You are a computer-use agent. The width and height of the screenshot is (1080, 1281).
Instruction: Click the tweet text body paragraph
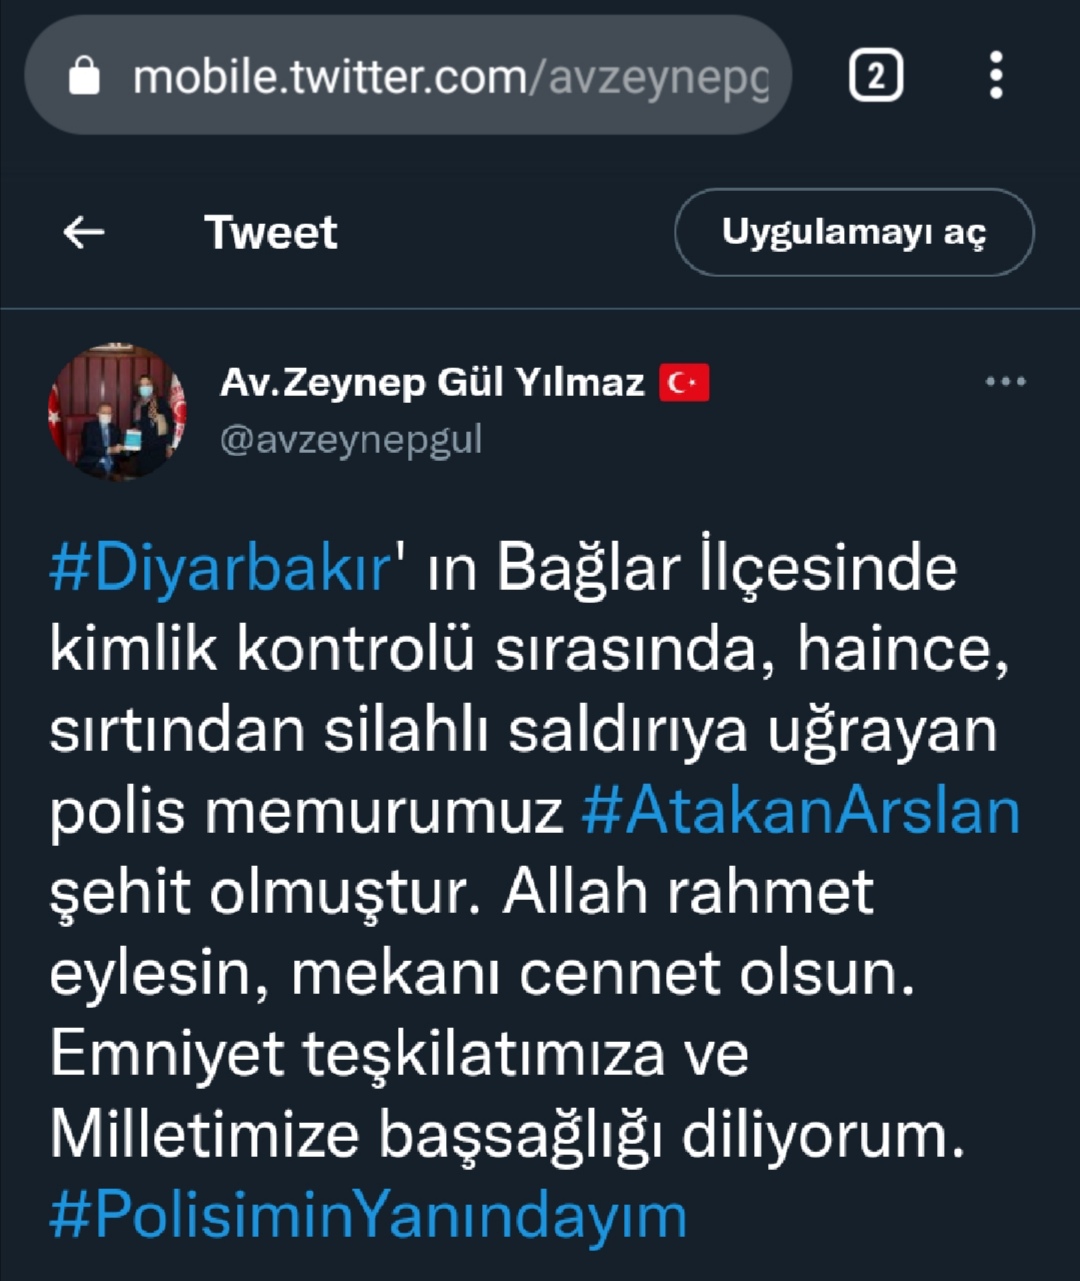click(535, 892)
